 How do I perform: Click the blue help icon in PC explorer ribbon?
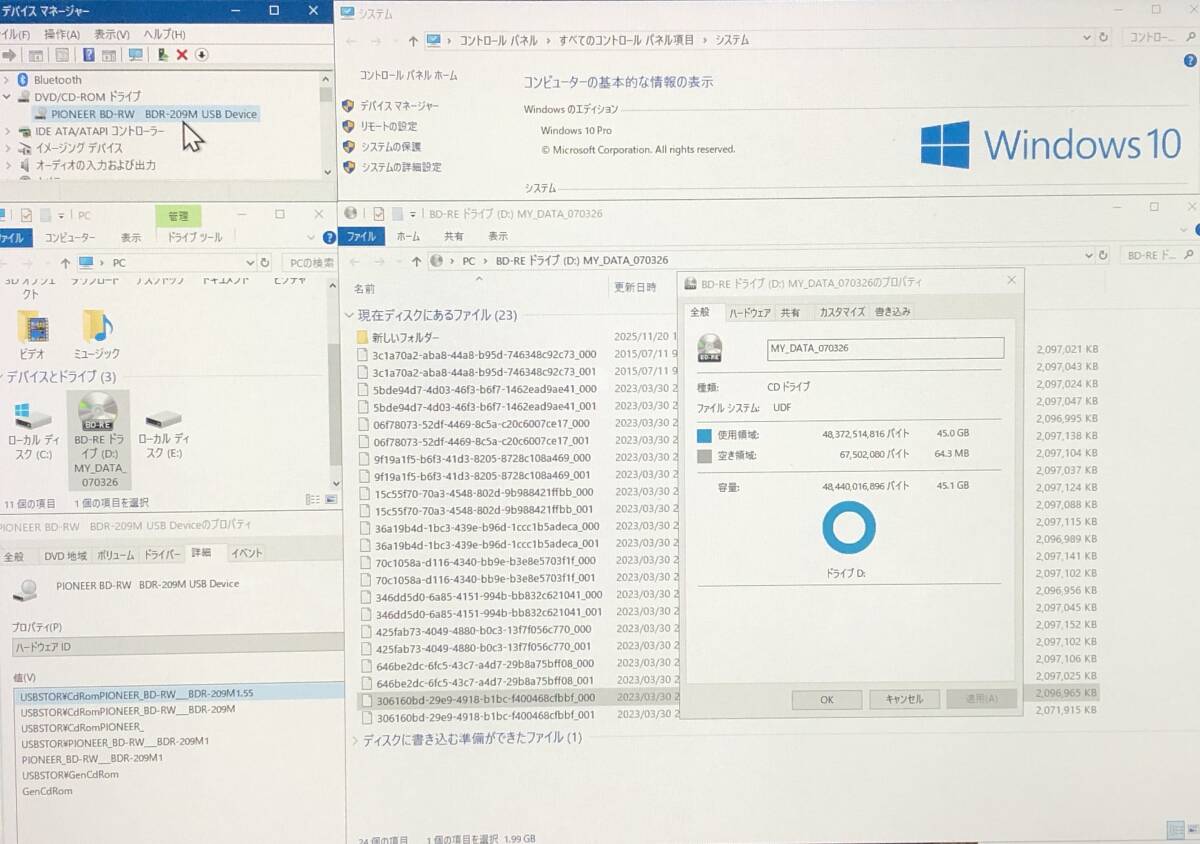pyautogui.click(x=329, y=238)
